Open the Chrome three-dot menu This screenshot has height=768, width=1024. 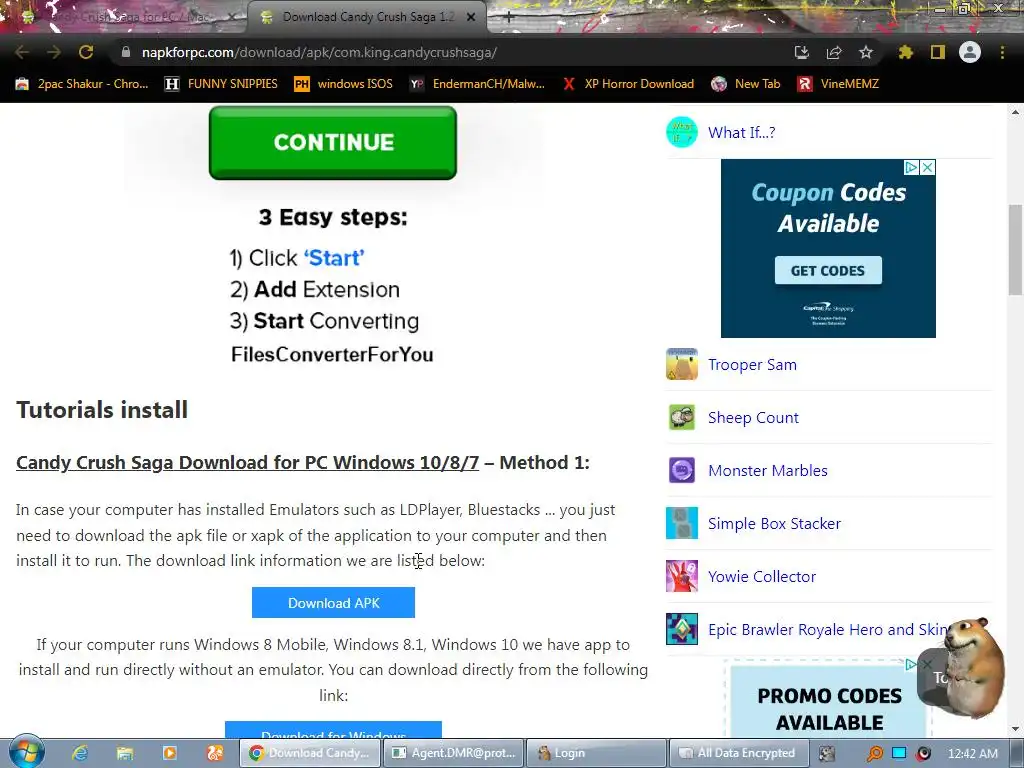pos(1002,52)
